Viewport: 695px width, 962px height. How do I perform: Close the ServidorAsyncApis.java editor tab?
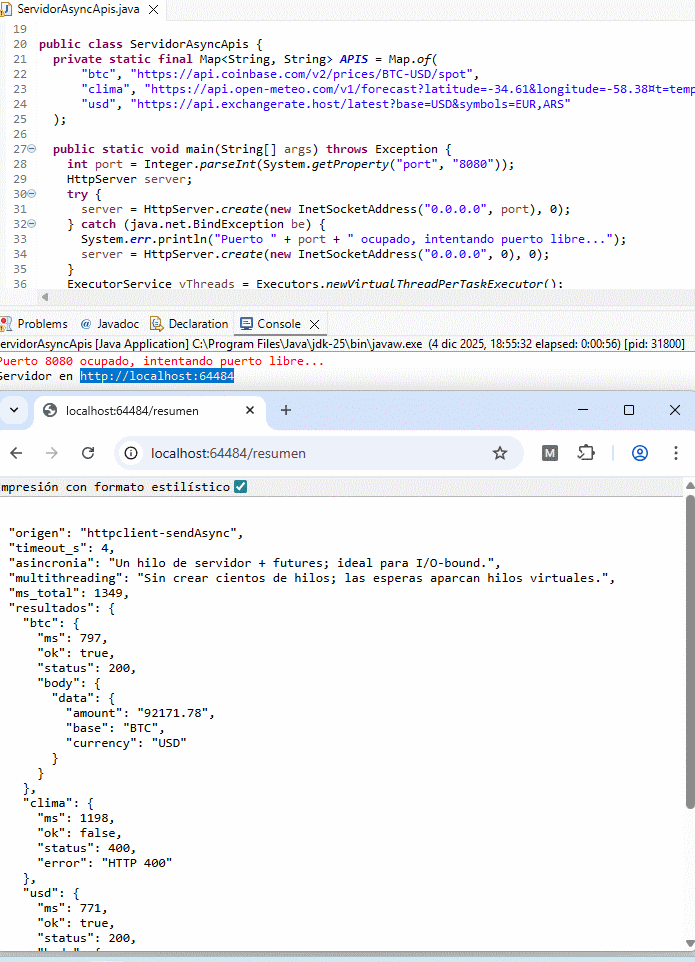153,9
